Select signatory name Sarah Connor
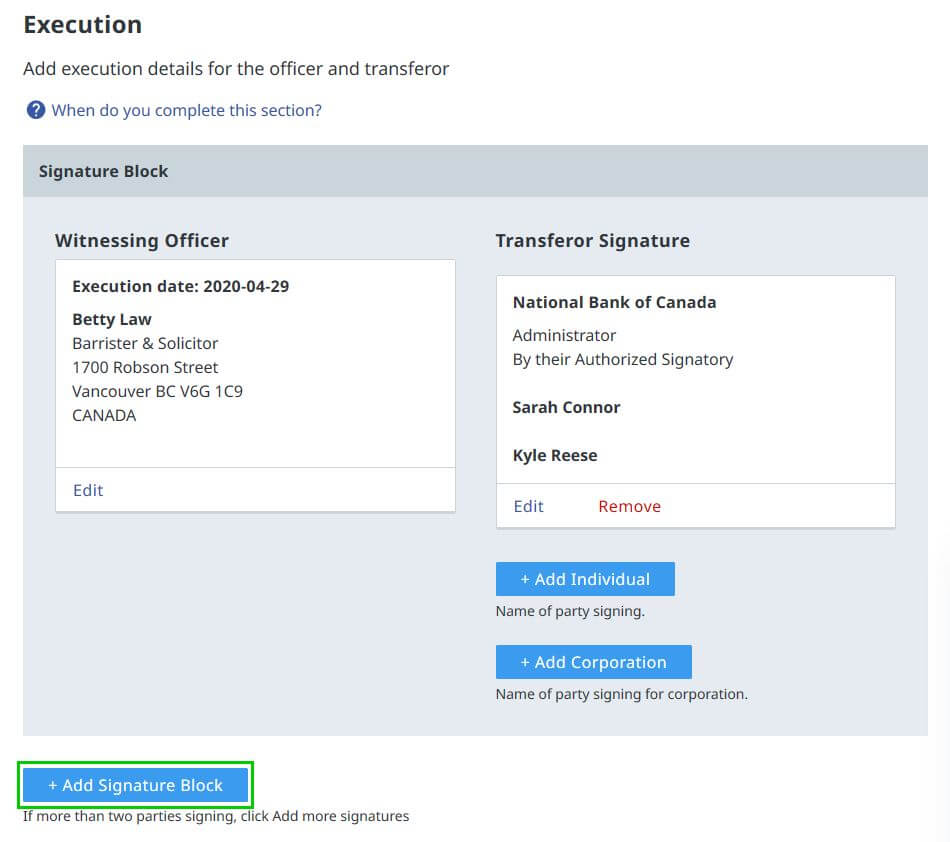This screenshot has width=950, height=842. point(566,407)
